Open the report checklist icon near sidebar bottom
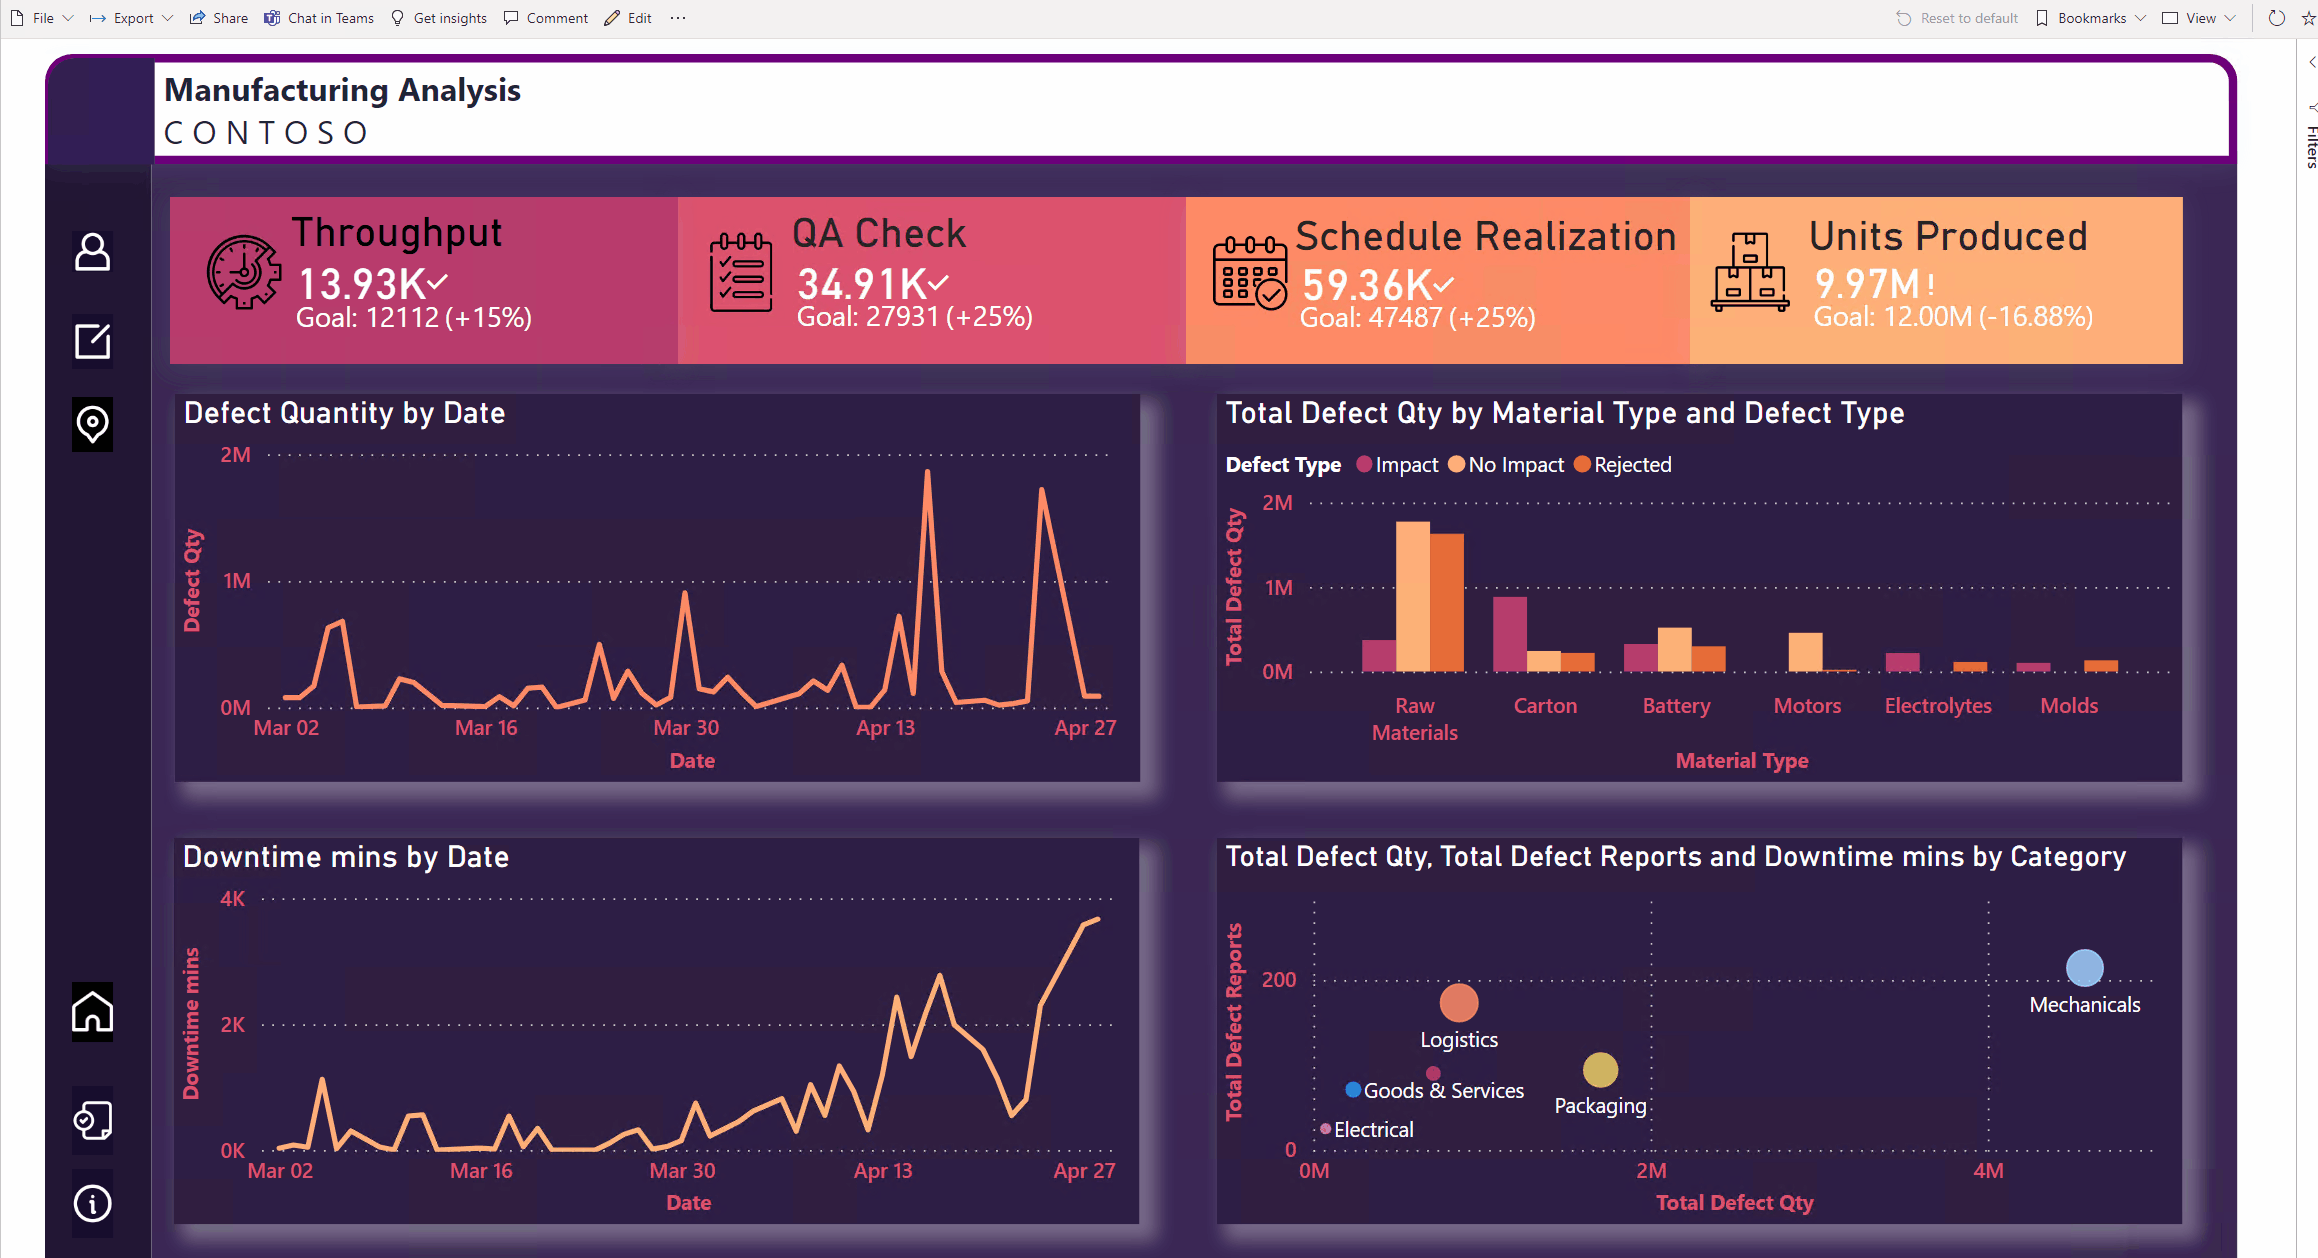 point(92,1120)
